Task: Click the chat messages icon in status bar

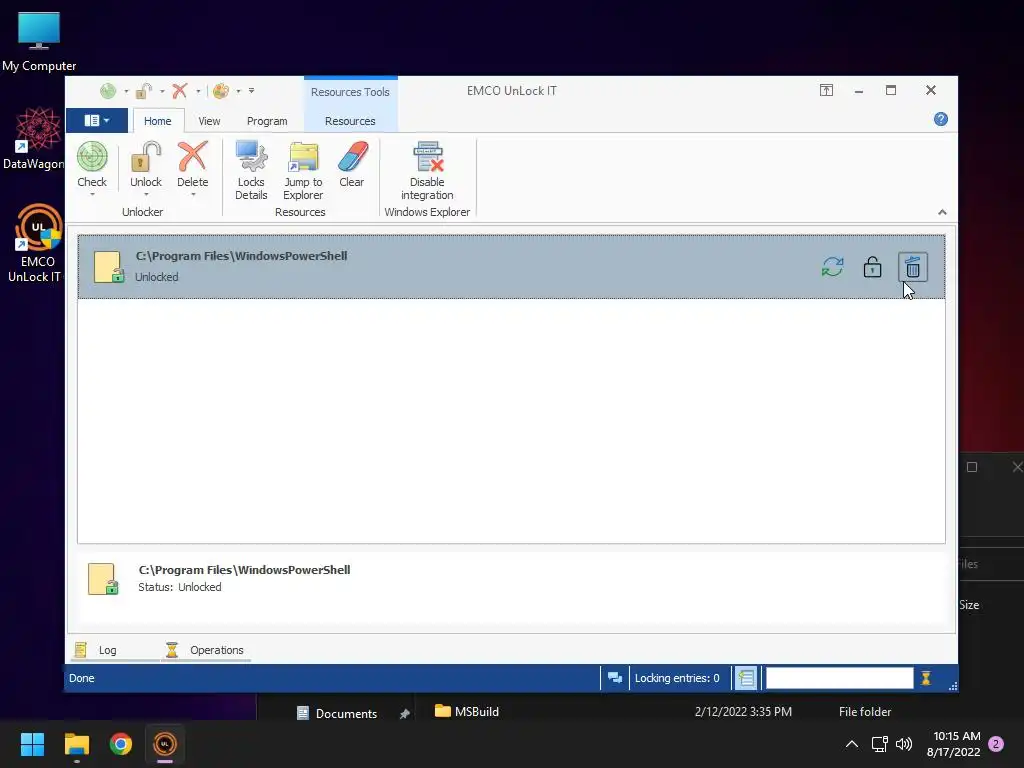Action: point(615,678)
